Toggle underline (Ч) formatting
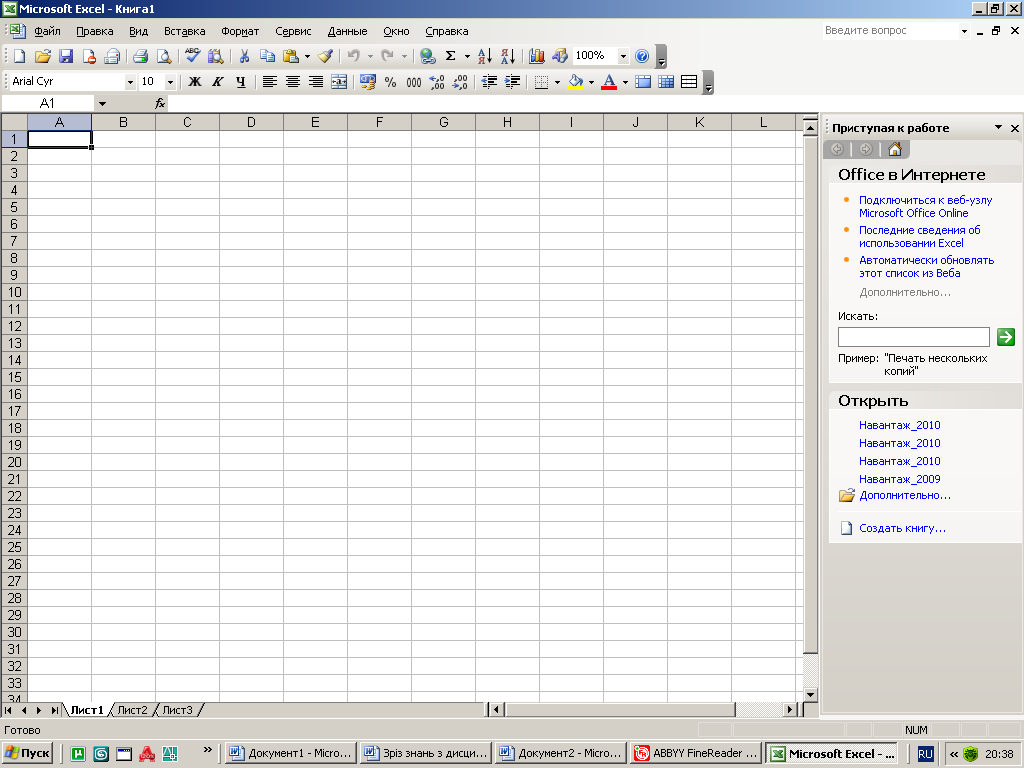Screen dimensions: 1024x768 click(x=241, y=82)
